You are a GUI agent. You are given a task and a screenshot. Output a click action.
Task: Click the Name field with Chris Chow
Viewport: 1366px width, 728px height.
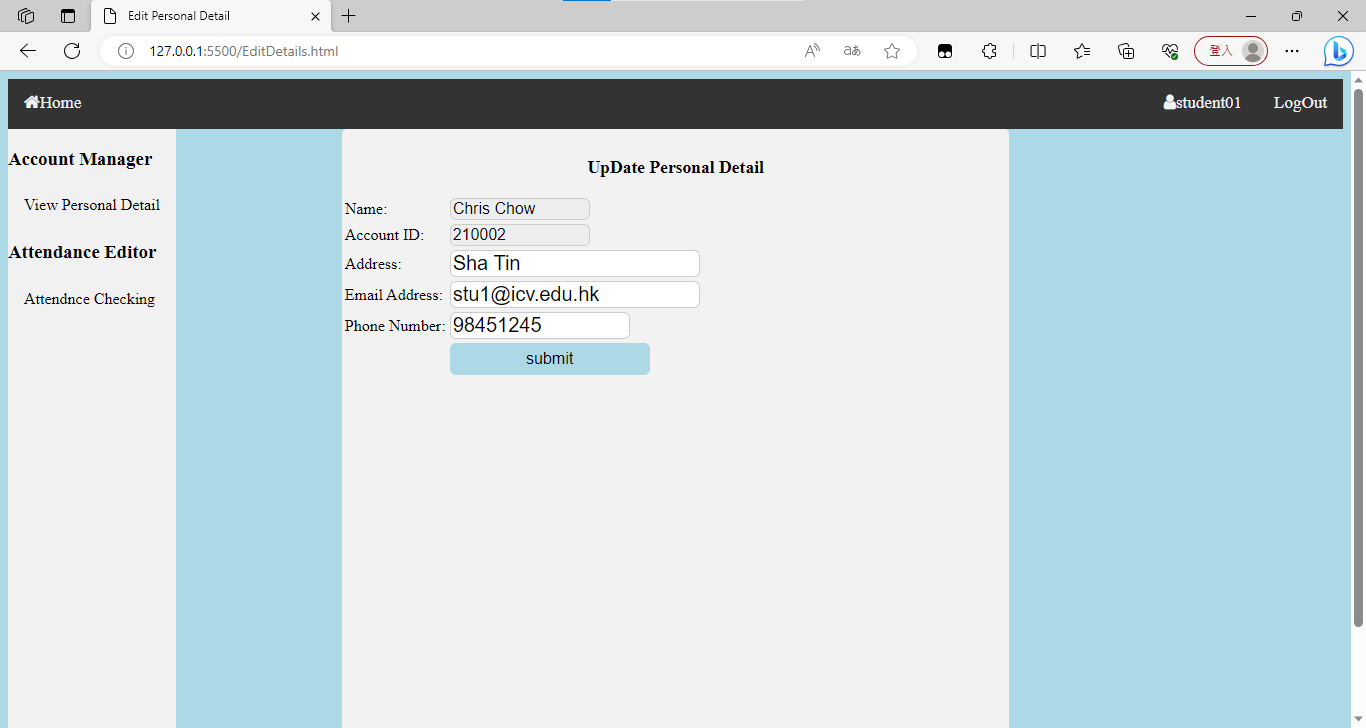pyautogui.click(x=520, y=209)
